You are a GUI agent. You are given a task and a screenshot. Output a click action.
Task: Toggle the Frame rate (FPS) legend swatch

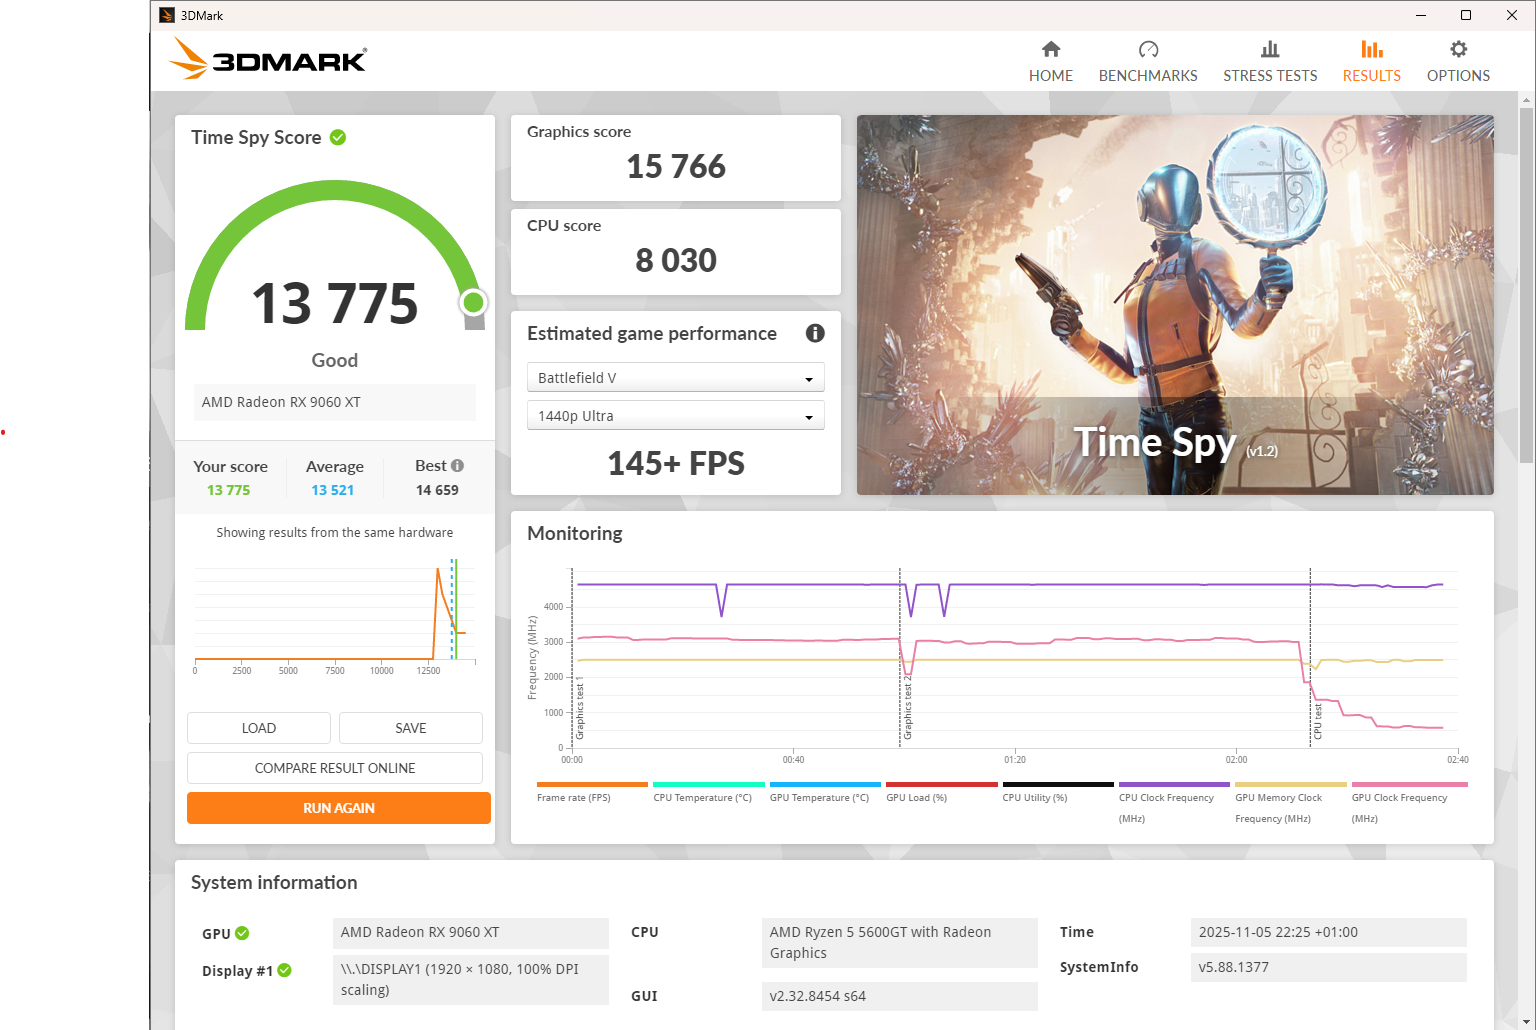pos(592,785)
